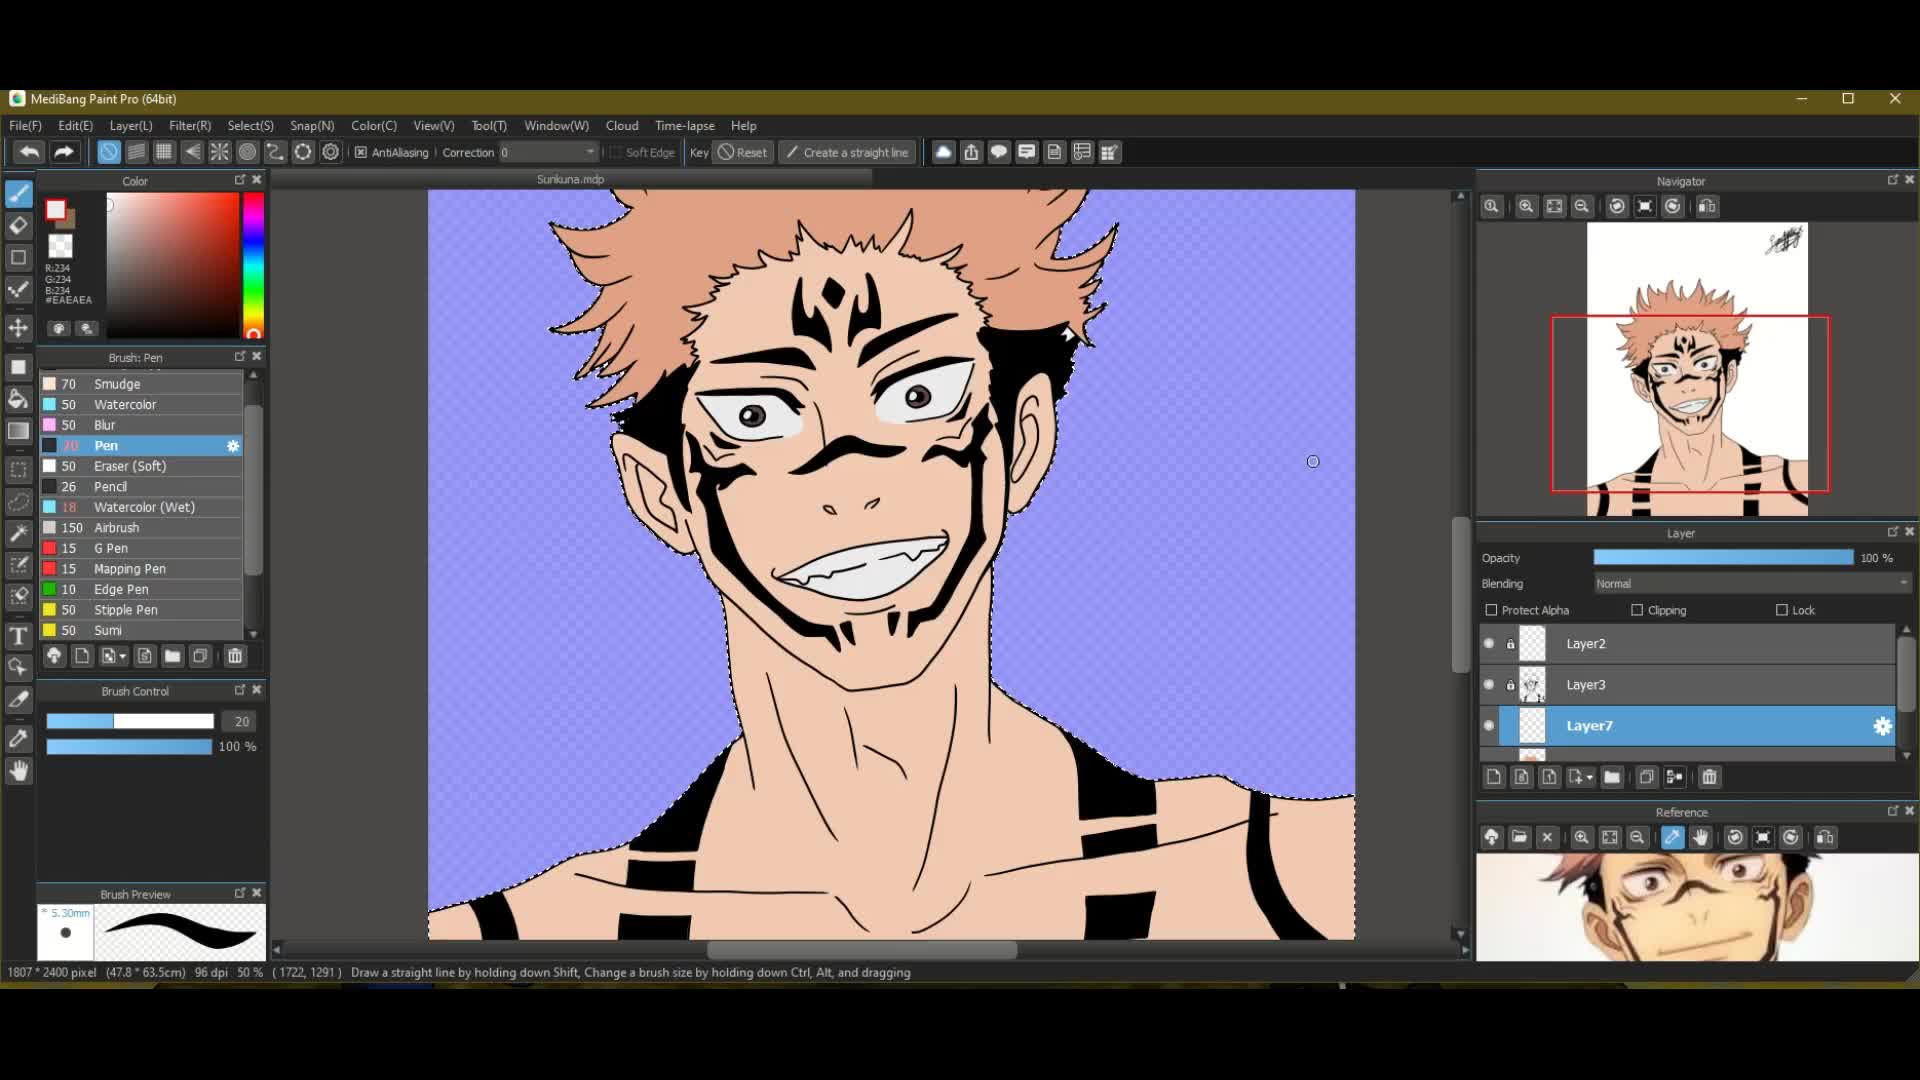Delete brush using trash icon in Brush panel
The image size is (1920, 1080).
pyautogui.click(x=235, y=656)
